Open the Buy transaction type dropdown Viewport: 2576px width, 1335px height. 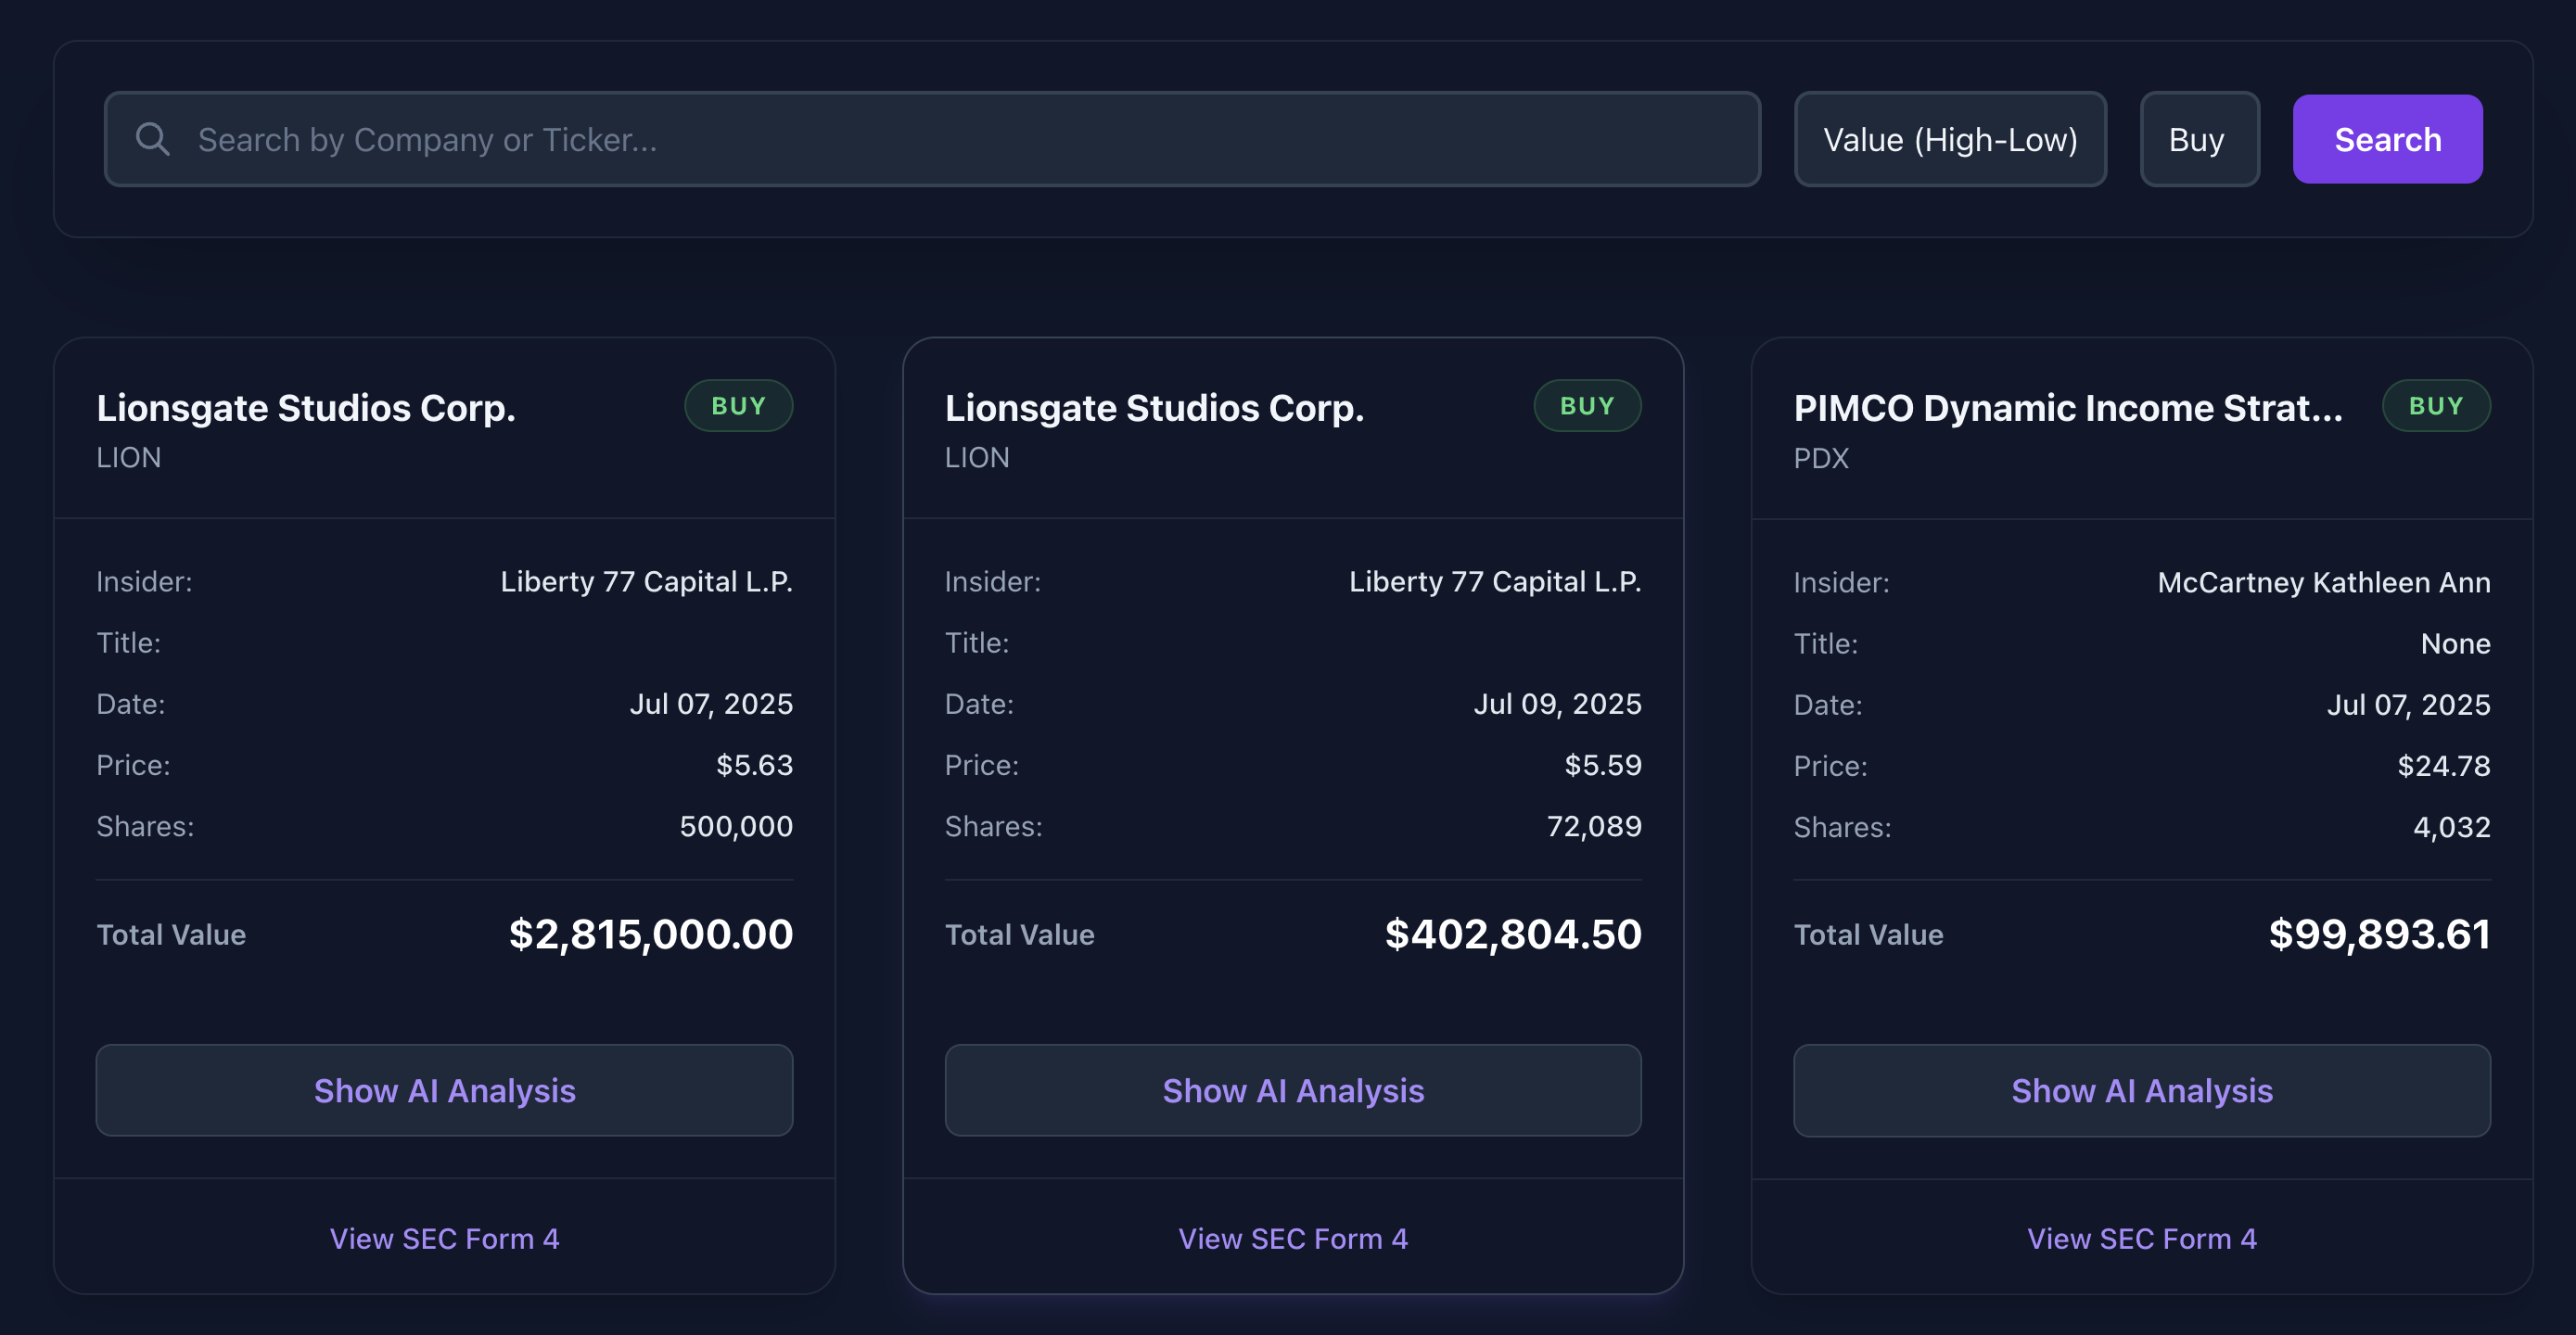(x=2199, y=139)
